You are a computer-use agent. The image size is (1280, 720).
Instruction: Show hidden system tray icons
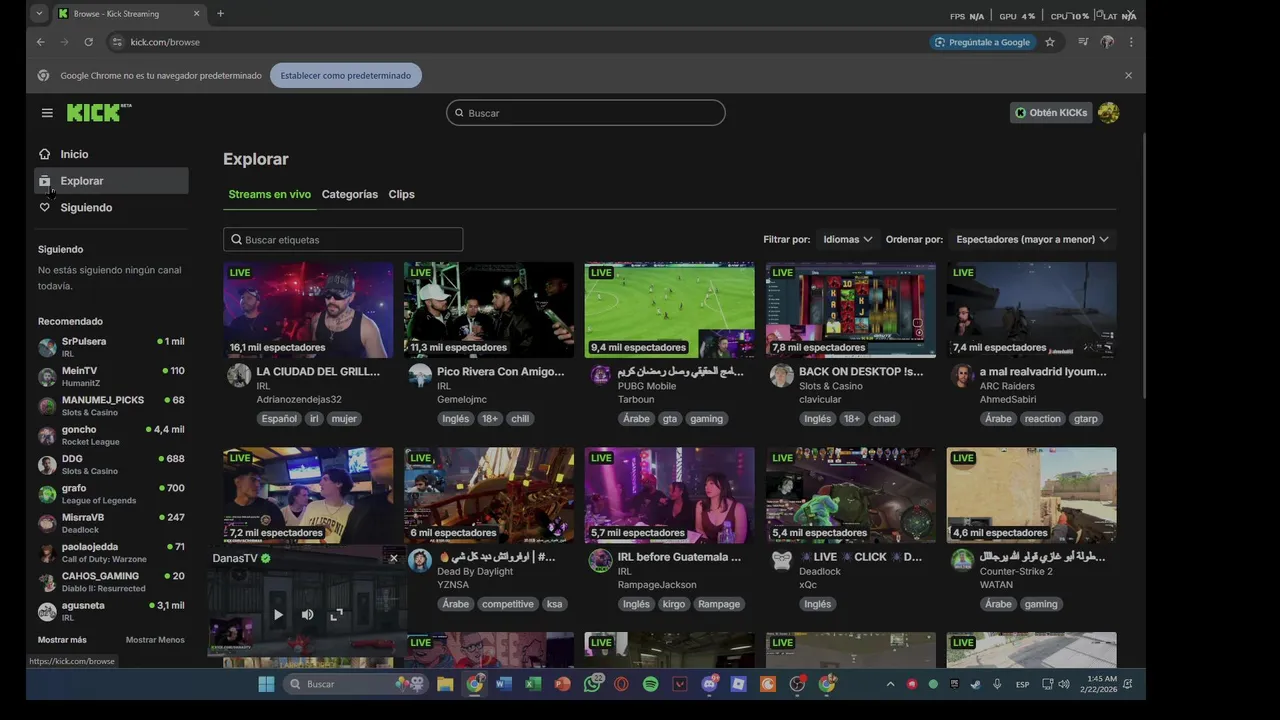(x=890, y=684)
